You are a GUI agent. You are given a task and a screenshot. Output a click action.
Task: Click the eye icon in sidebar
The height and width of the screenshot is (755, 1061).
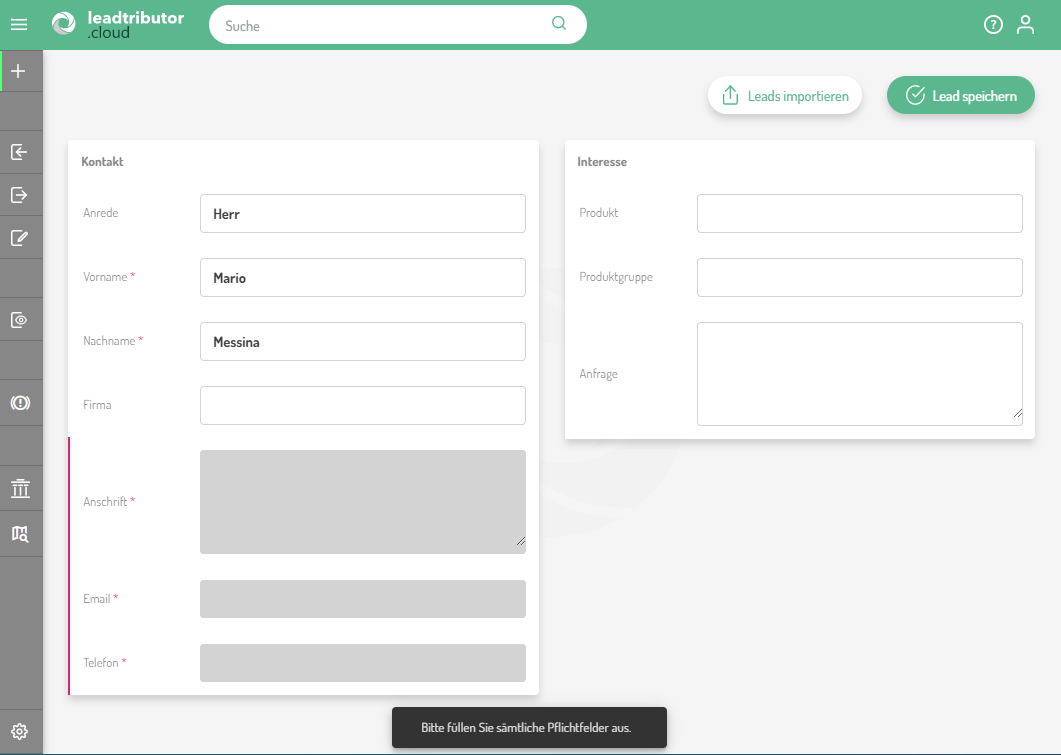[x=19, y=320]
